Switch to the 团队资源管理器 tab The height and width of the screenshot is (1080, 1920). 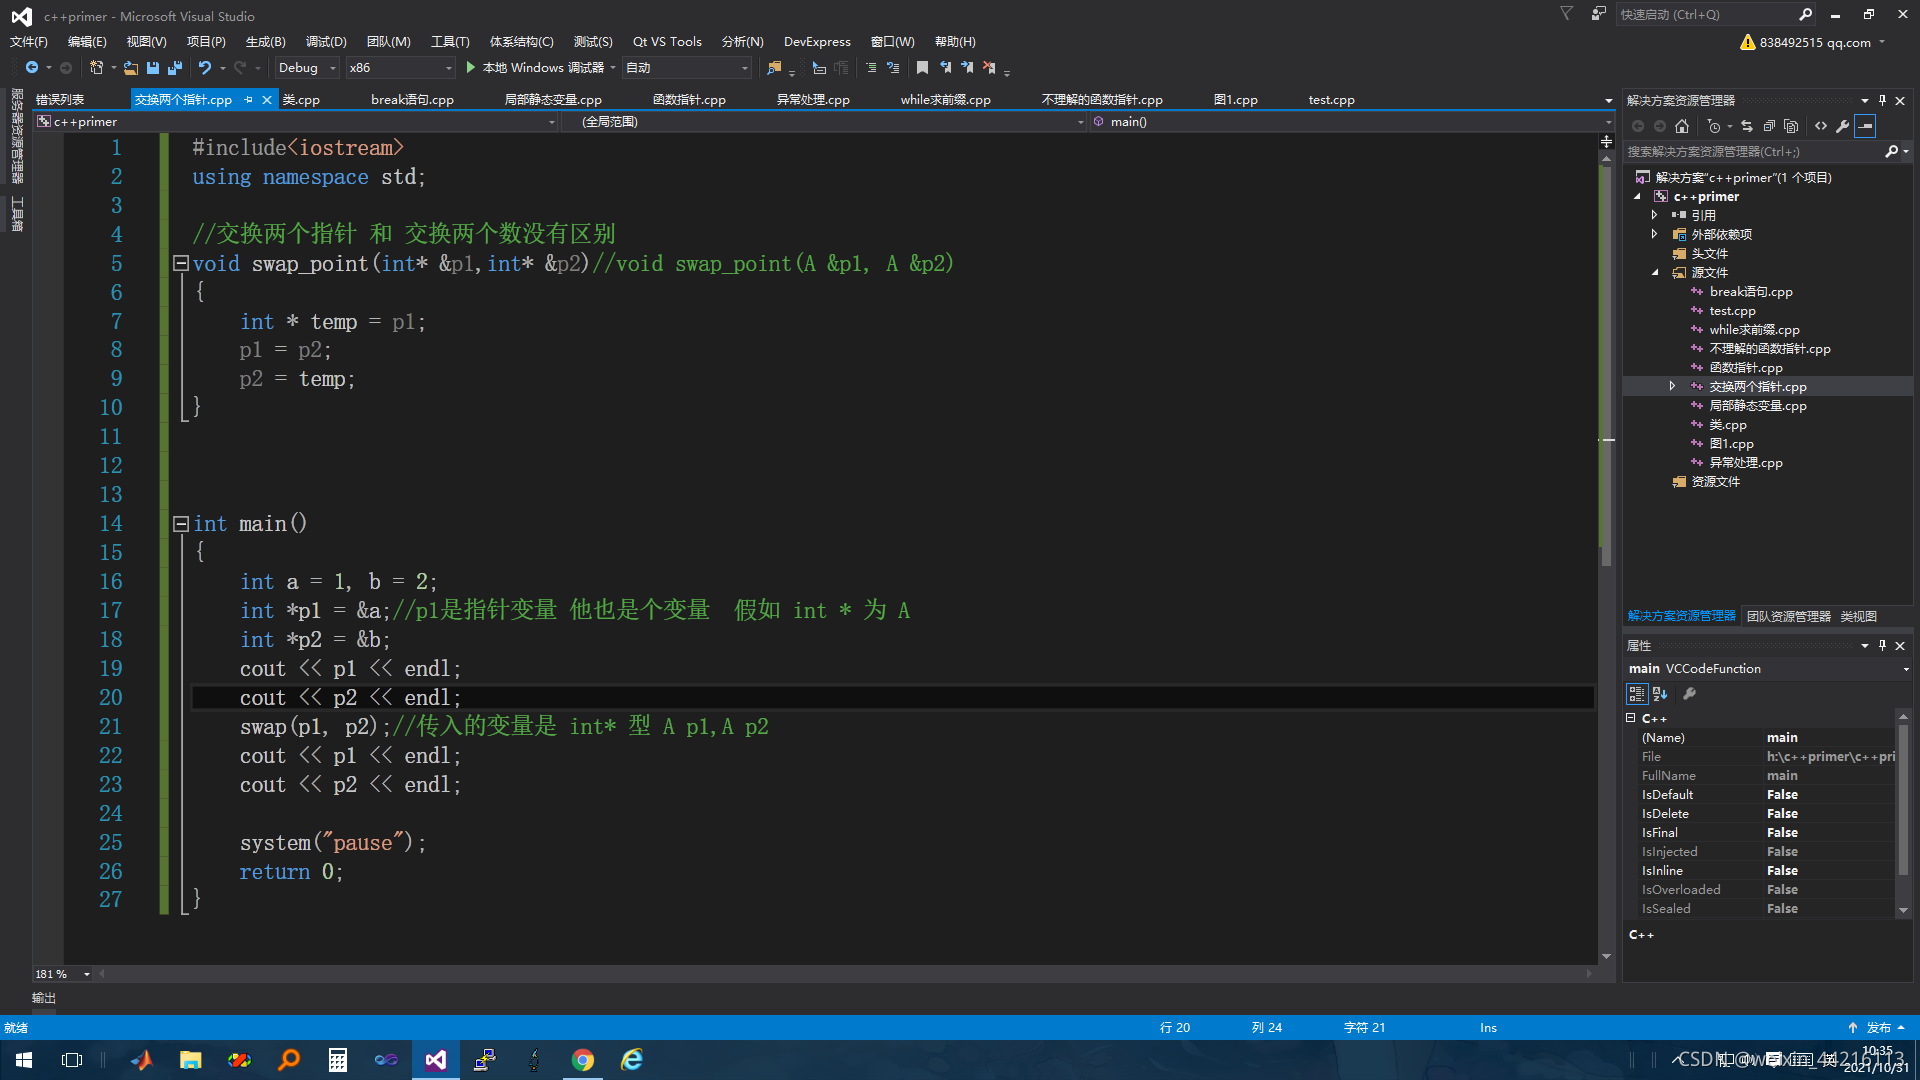pyautogui.click(x=1788, y=616)
